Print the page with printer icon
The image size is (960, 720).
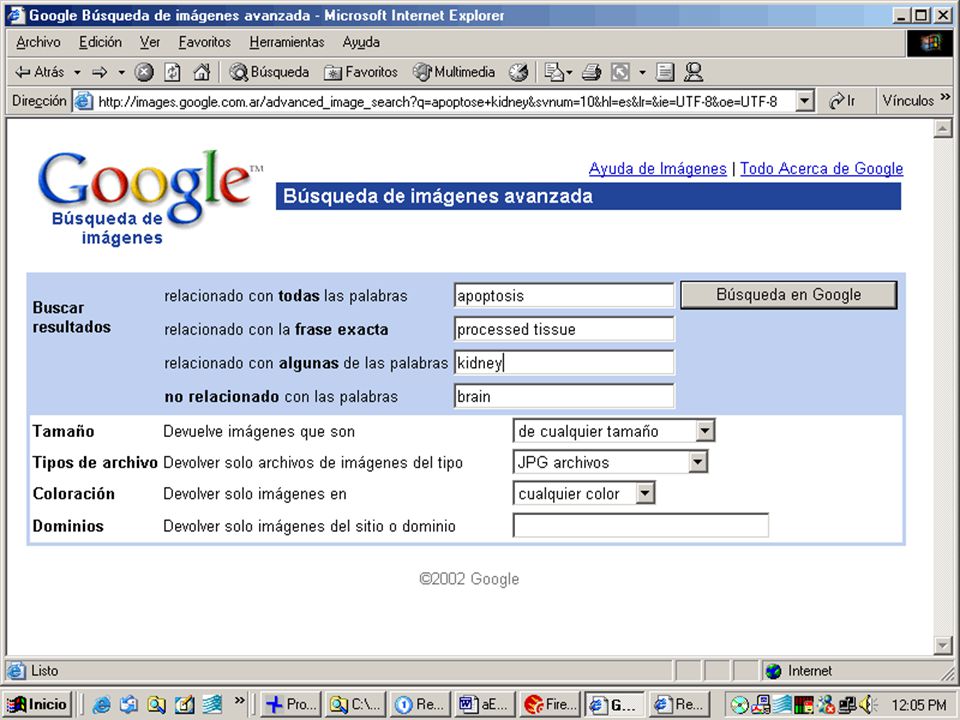[x=591, y=72]
